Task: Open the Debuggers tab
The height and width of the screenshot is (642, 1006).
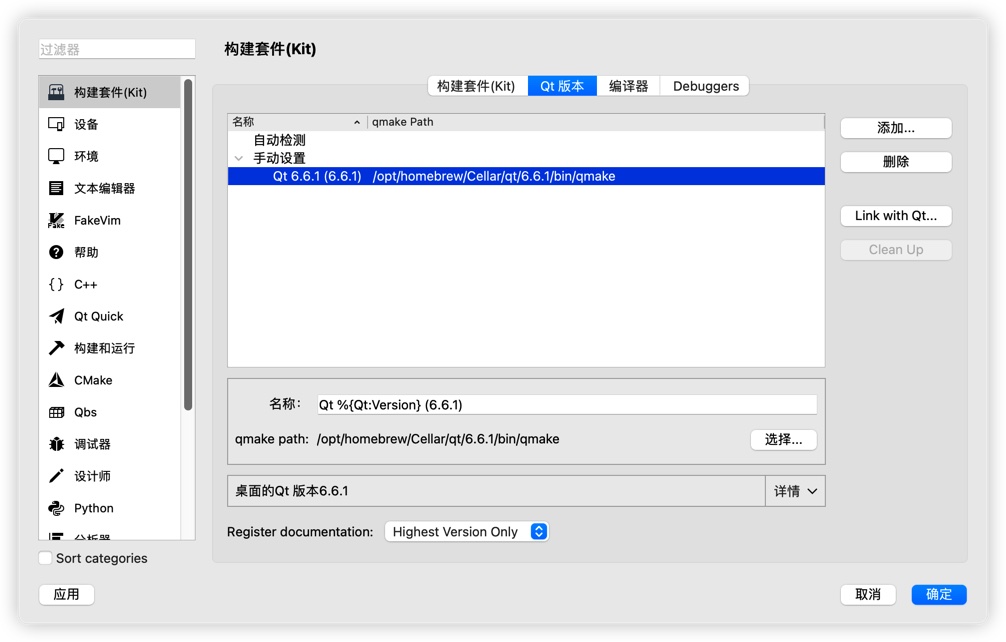Action: click(704, 85)
